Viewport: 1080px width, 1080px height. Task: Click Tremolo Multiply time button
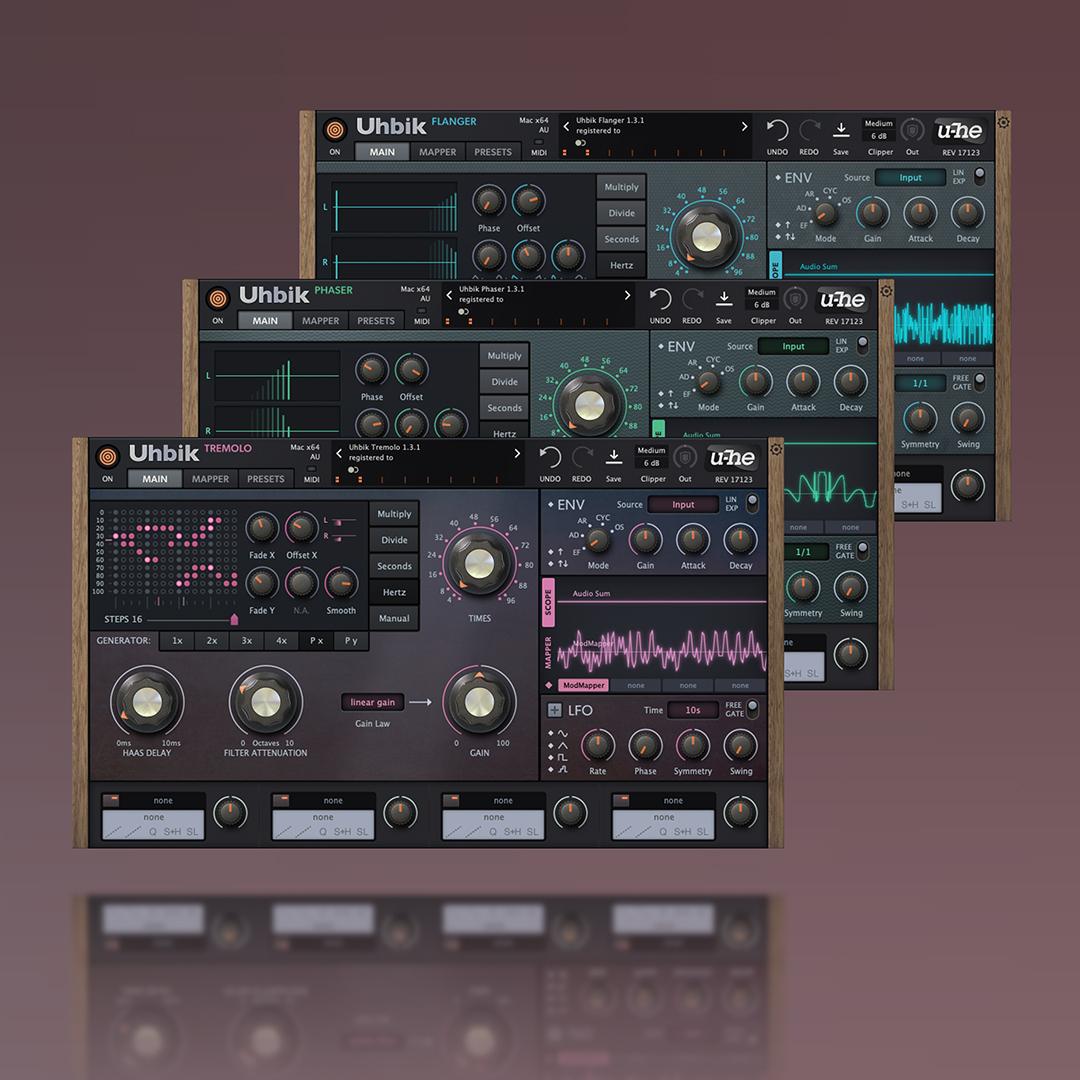[394, 514]
